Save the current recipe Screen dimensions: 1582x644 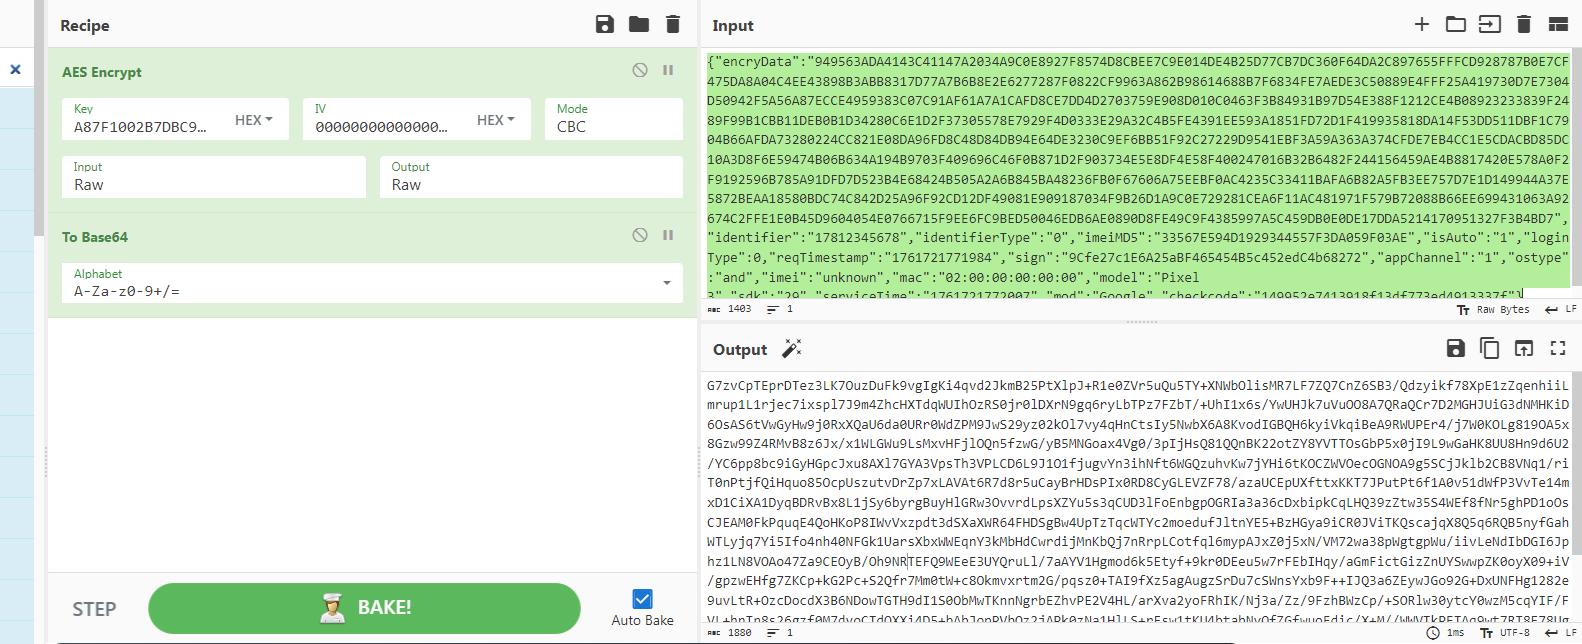(x=605, y=24)
